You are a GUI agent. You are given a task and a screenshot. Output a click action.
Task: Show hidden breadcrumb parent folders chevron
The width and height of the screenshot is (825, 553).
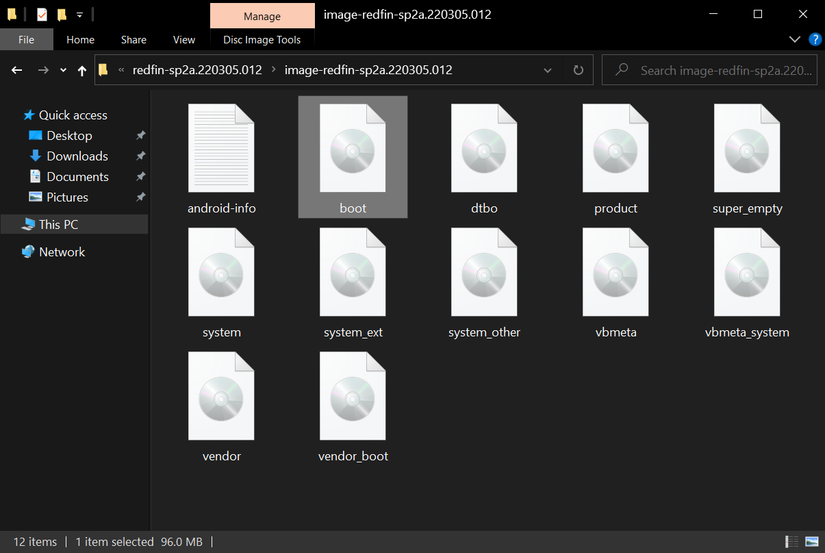121,69
